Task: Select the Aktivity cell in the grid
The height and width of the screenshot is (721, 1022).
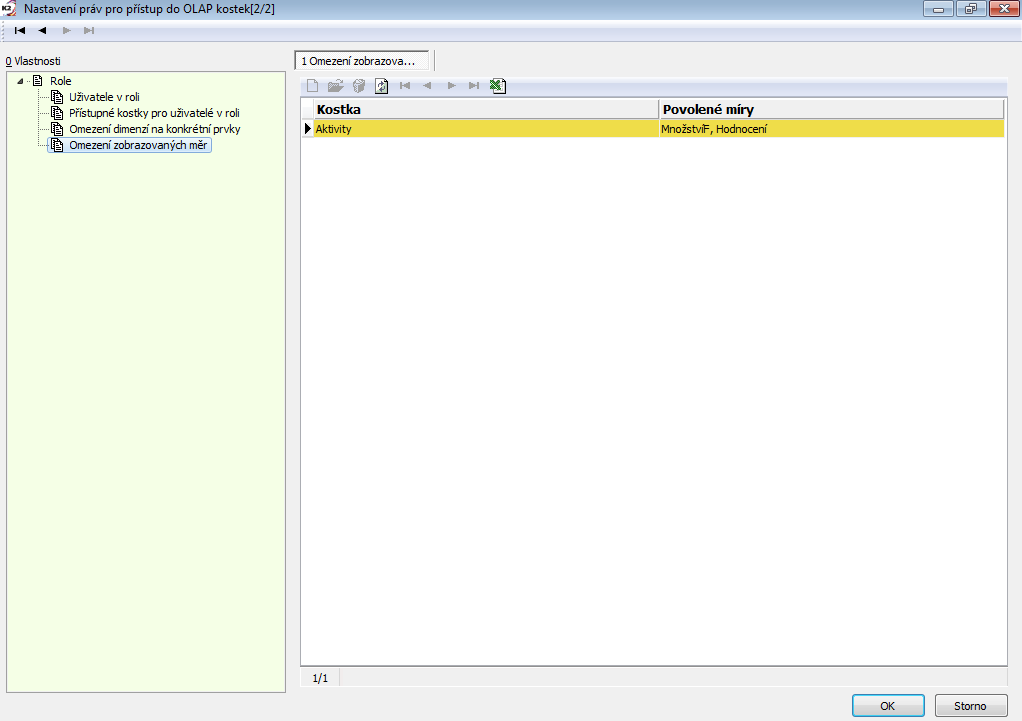Action: click(x=486, y=129)
